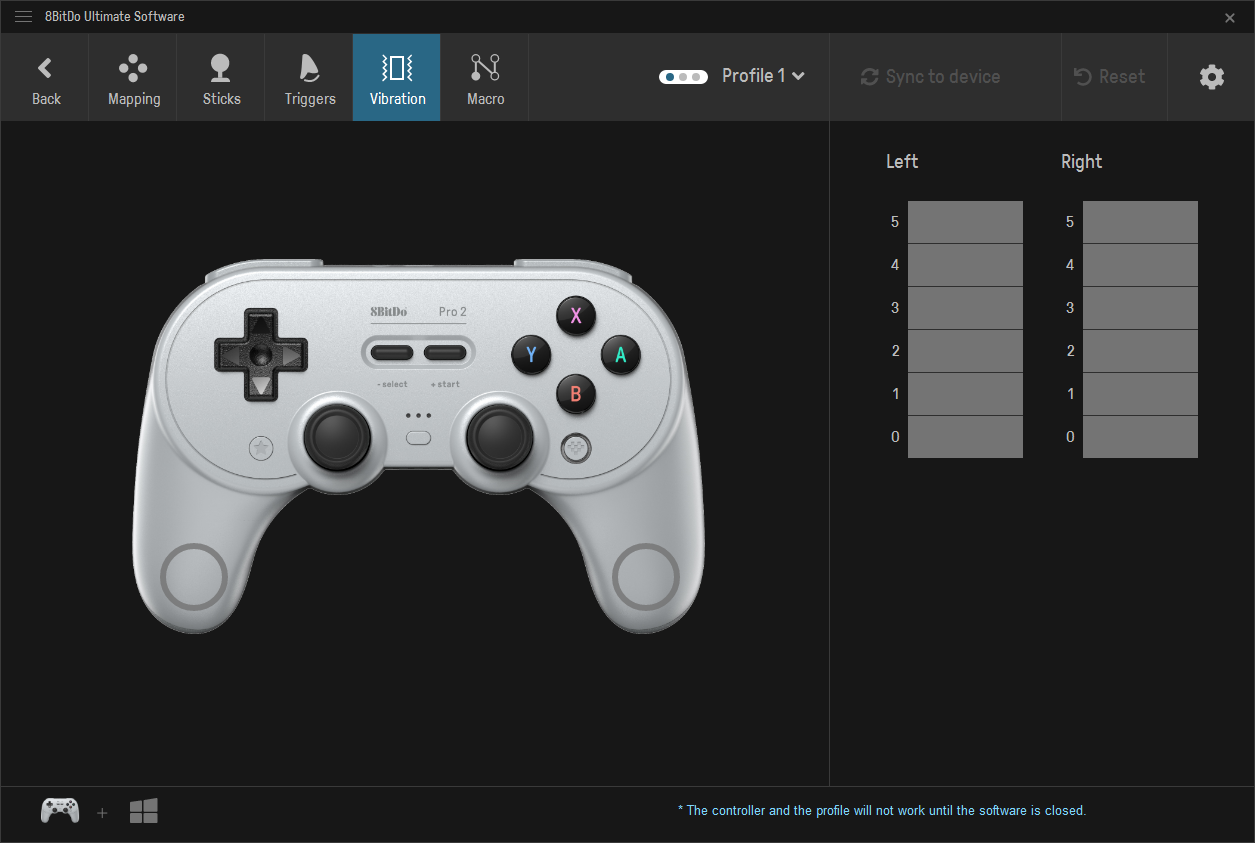Click the Y button on controller
The height and width of the screenshot is (843, 1255).
[532, 354]
